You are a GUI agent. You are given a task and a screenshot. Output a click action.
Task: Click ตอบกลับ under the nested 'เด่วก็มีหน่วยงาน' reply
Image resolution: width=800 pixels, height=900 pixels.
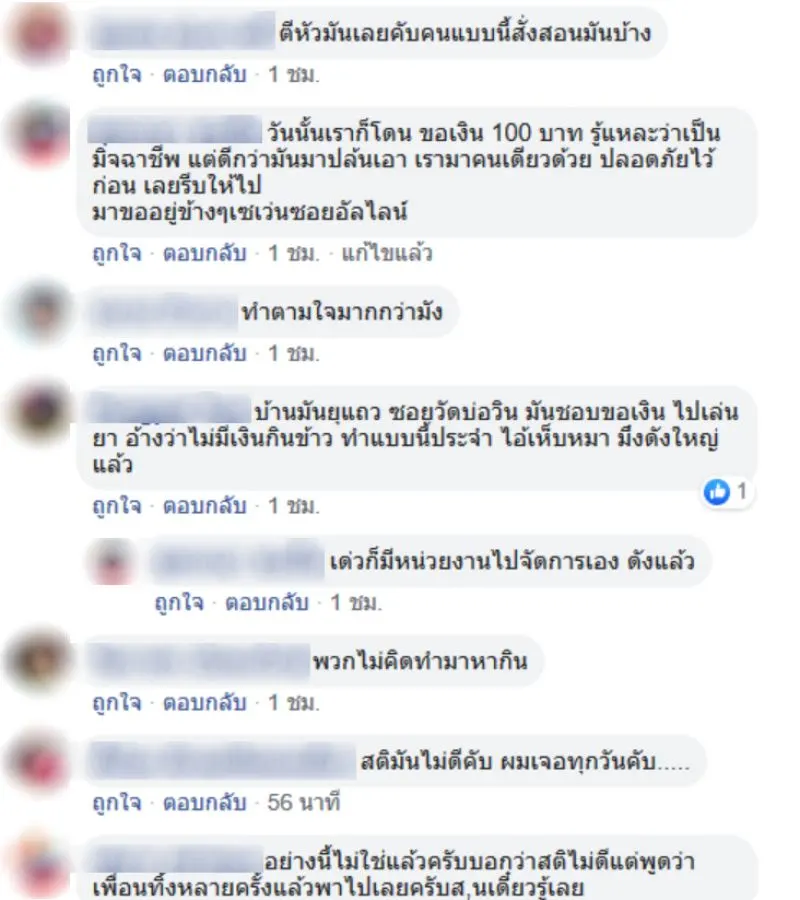pyautogui.click(x=267, y=602)
